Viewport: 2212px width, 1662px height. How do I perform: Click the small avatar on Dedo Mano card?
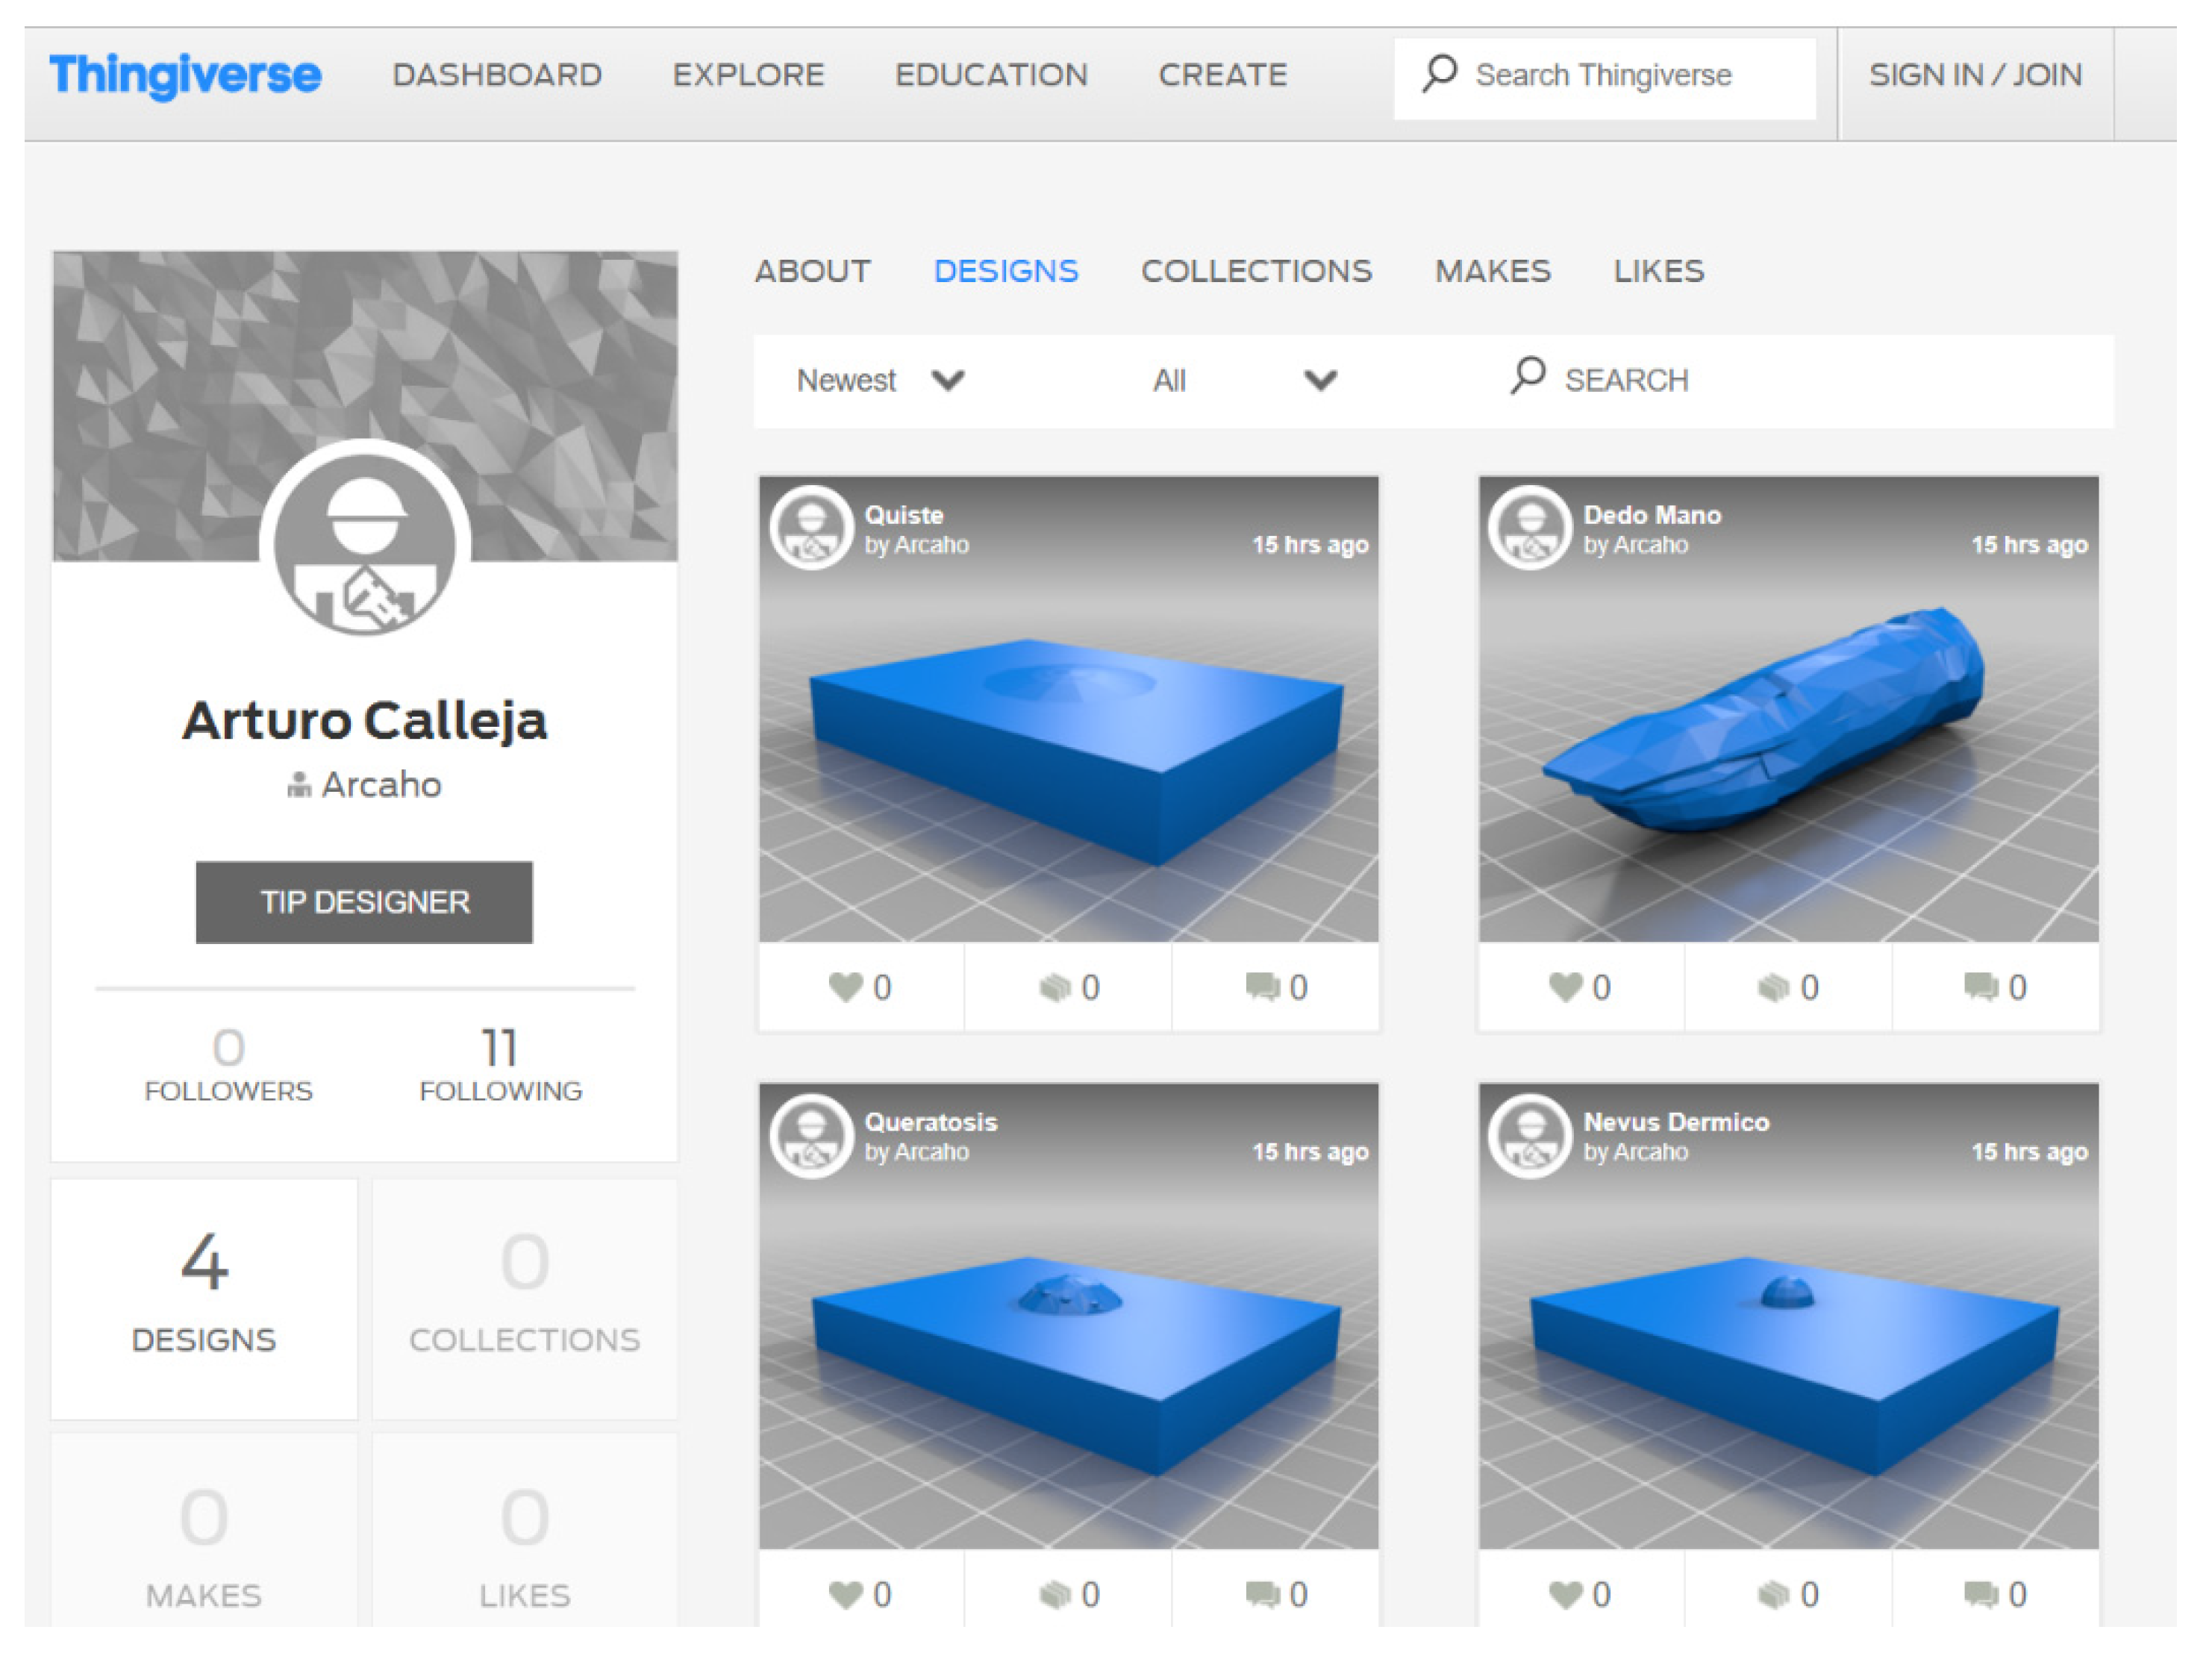pyautogui.click(x=1529, y=528)
